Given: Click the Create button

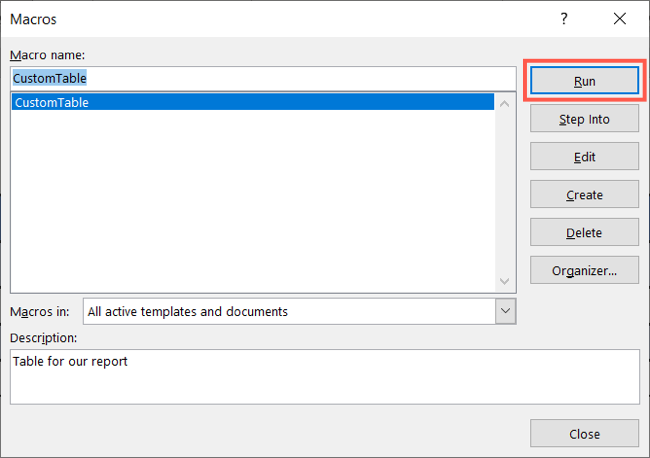Looking at the screenshot, I should (584, 194).
